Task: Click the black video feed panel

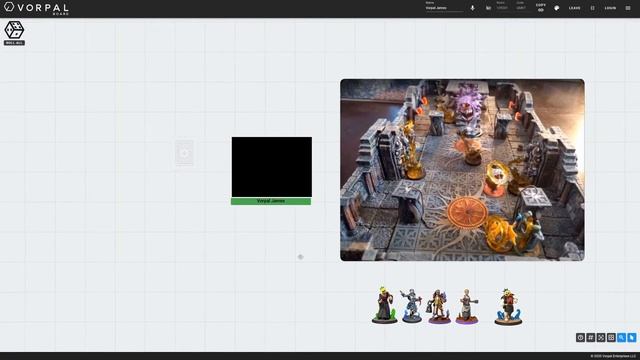Action: pos(272,167)
